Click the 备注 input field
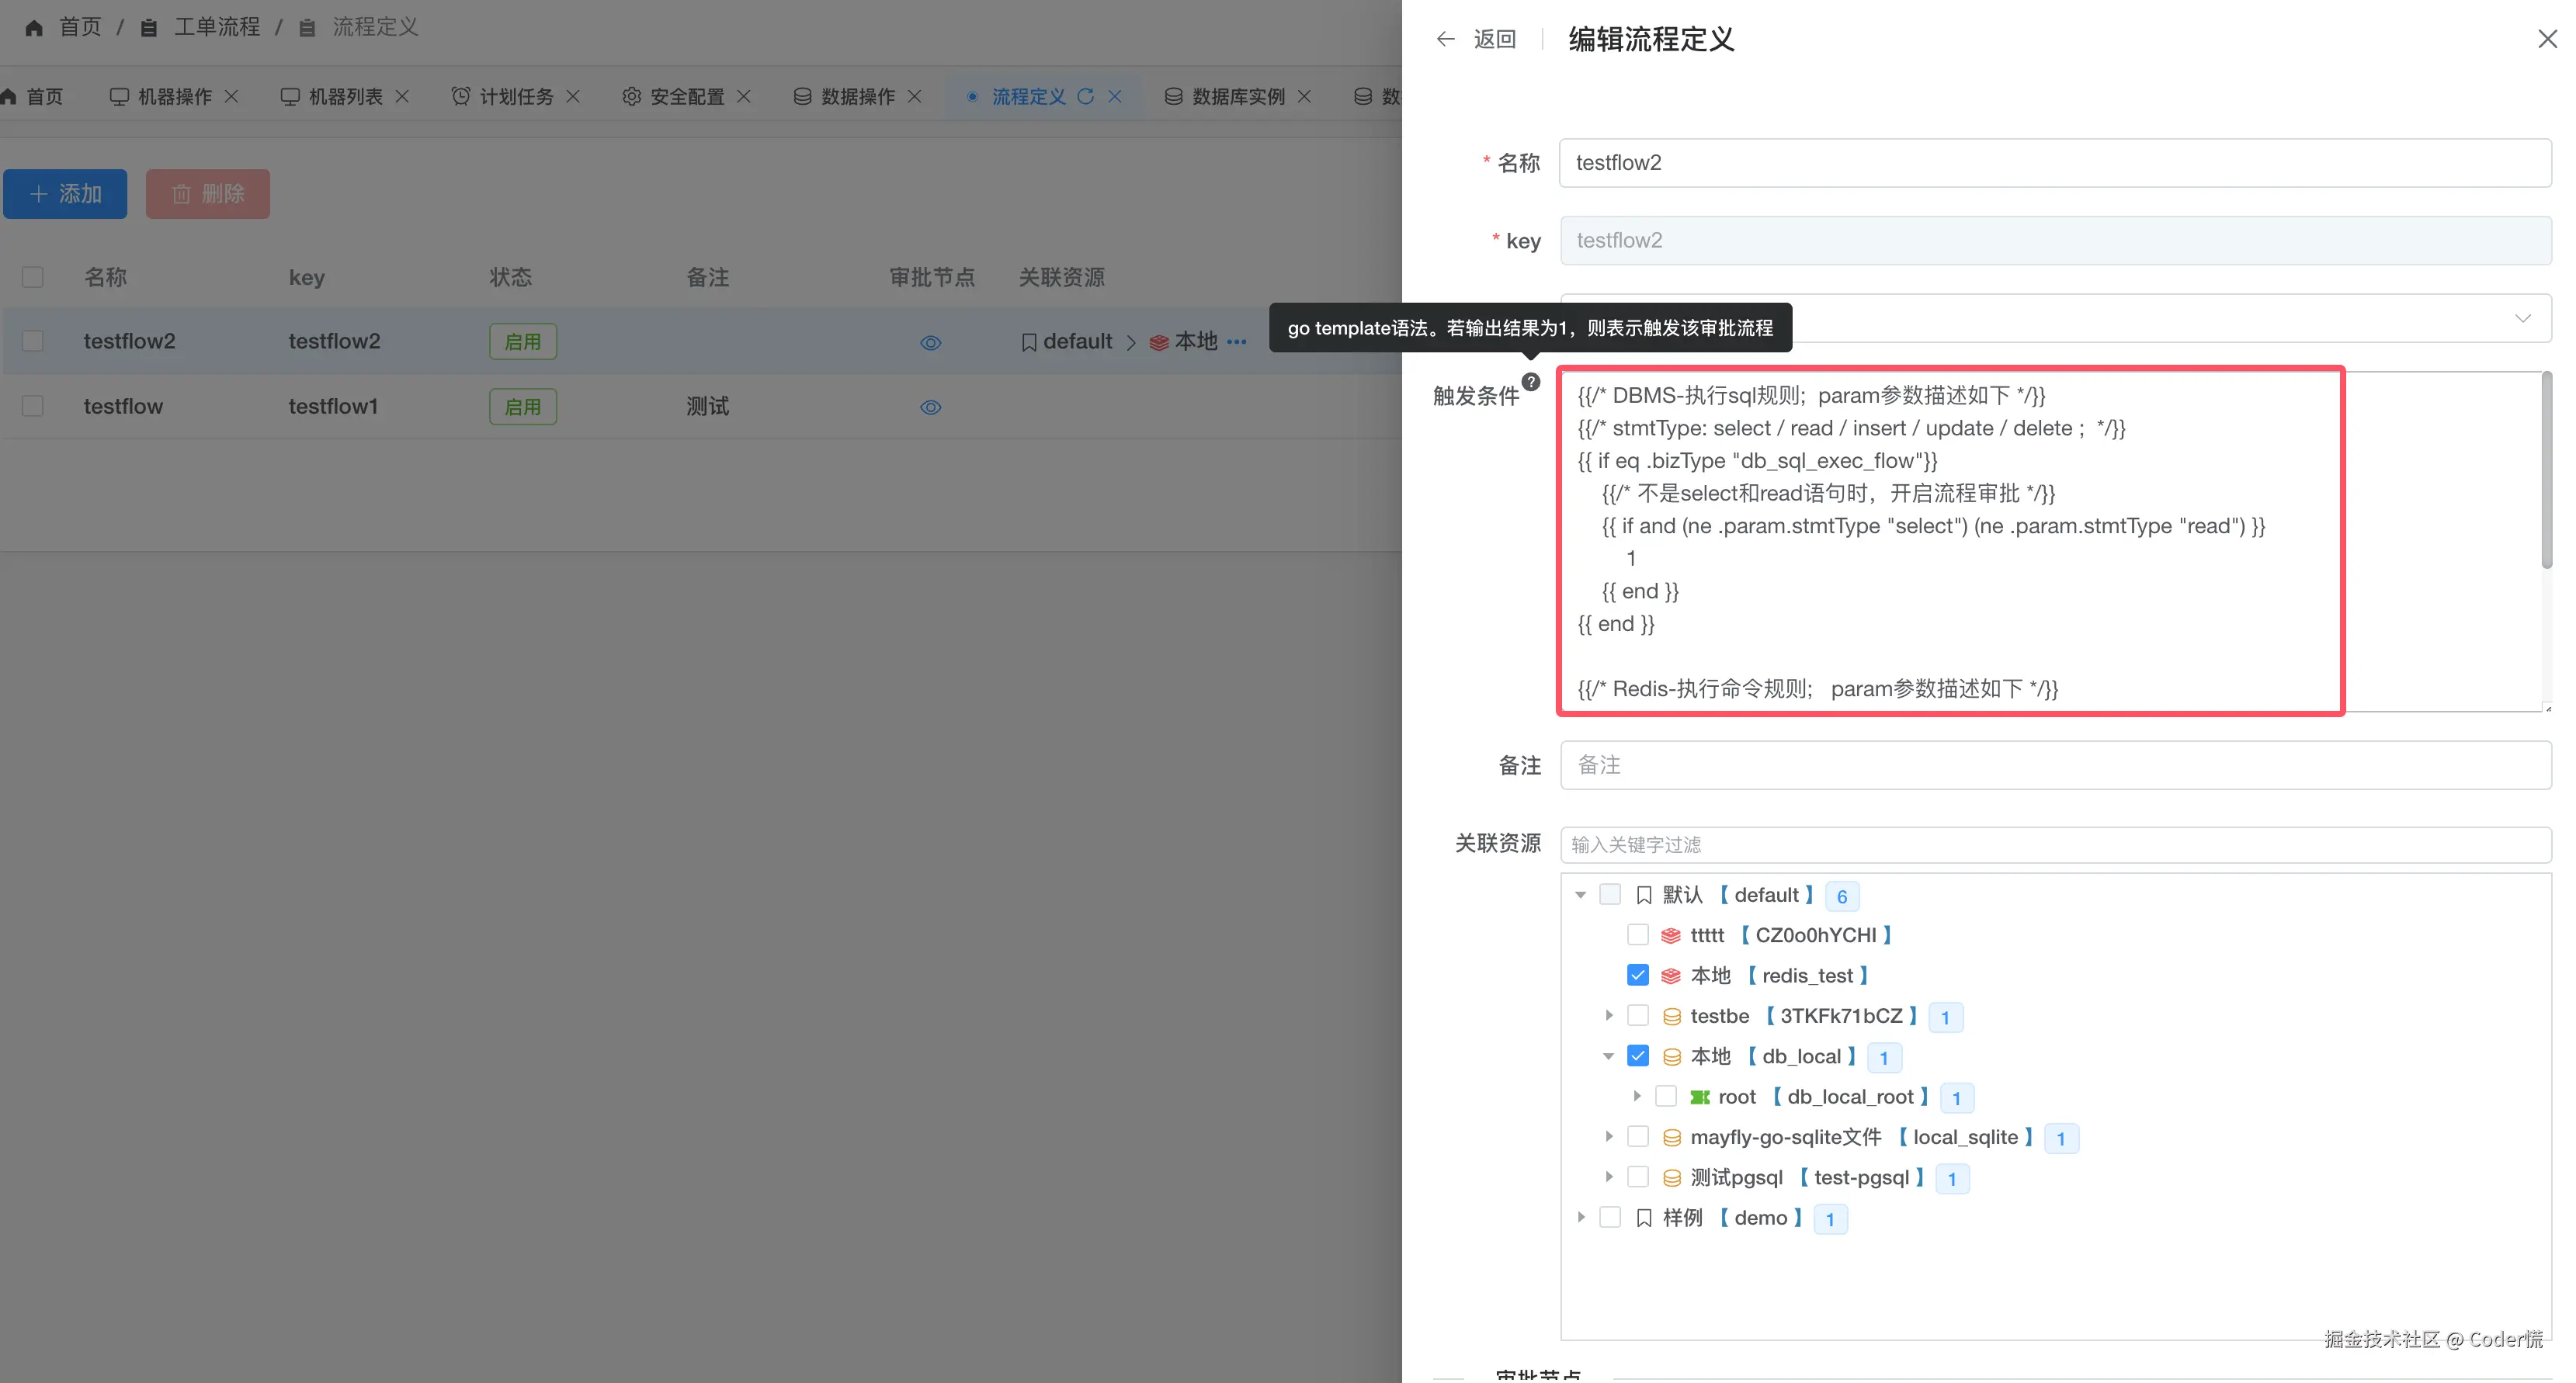The height and width of the screenshot is (1383, 2576). tap(2055, 765)
